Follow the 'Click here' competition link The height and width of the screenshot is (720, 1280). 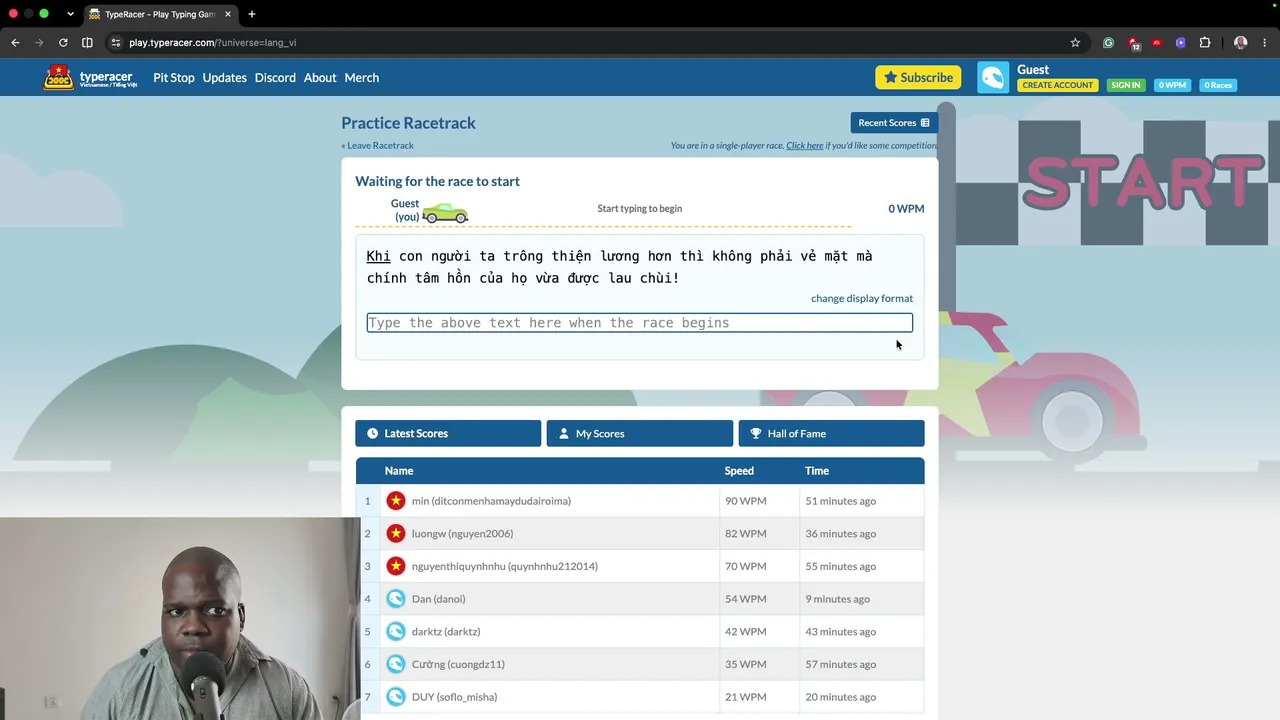[805, 146]
